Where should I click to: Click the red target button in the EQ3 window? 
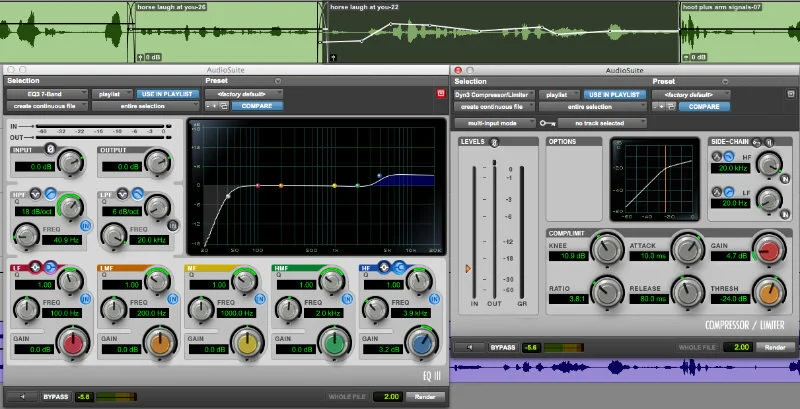point(441,93)
